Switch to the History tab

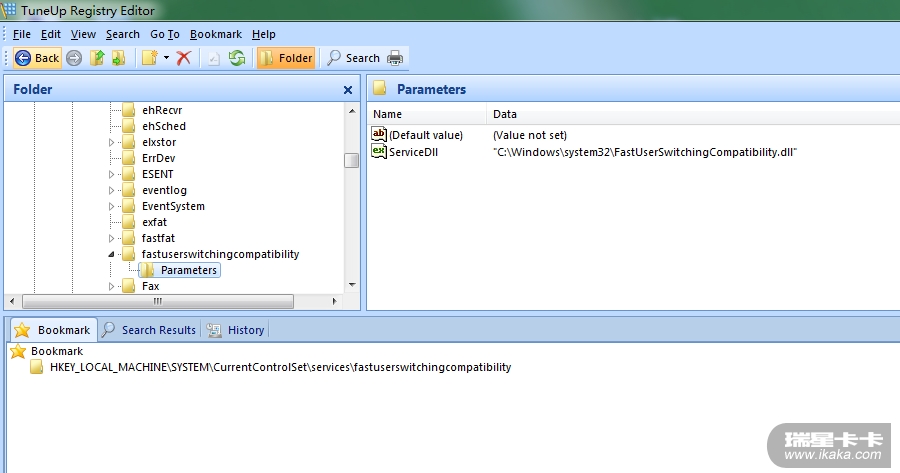pos(236,330)
